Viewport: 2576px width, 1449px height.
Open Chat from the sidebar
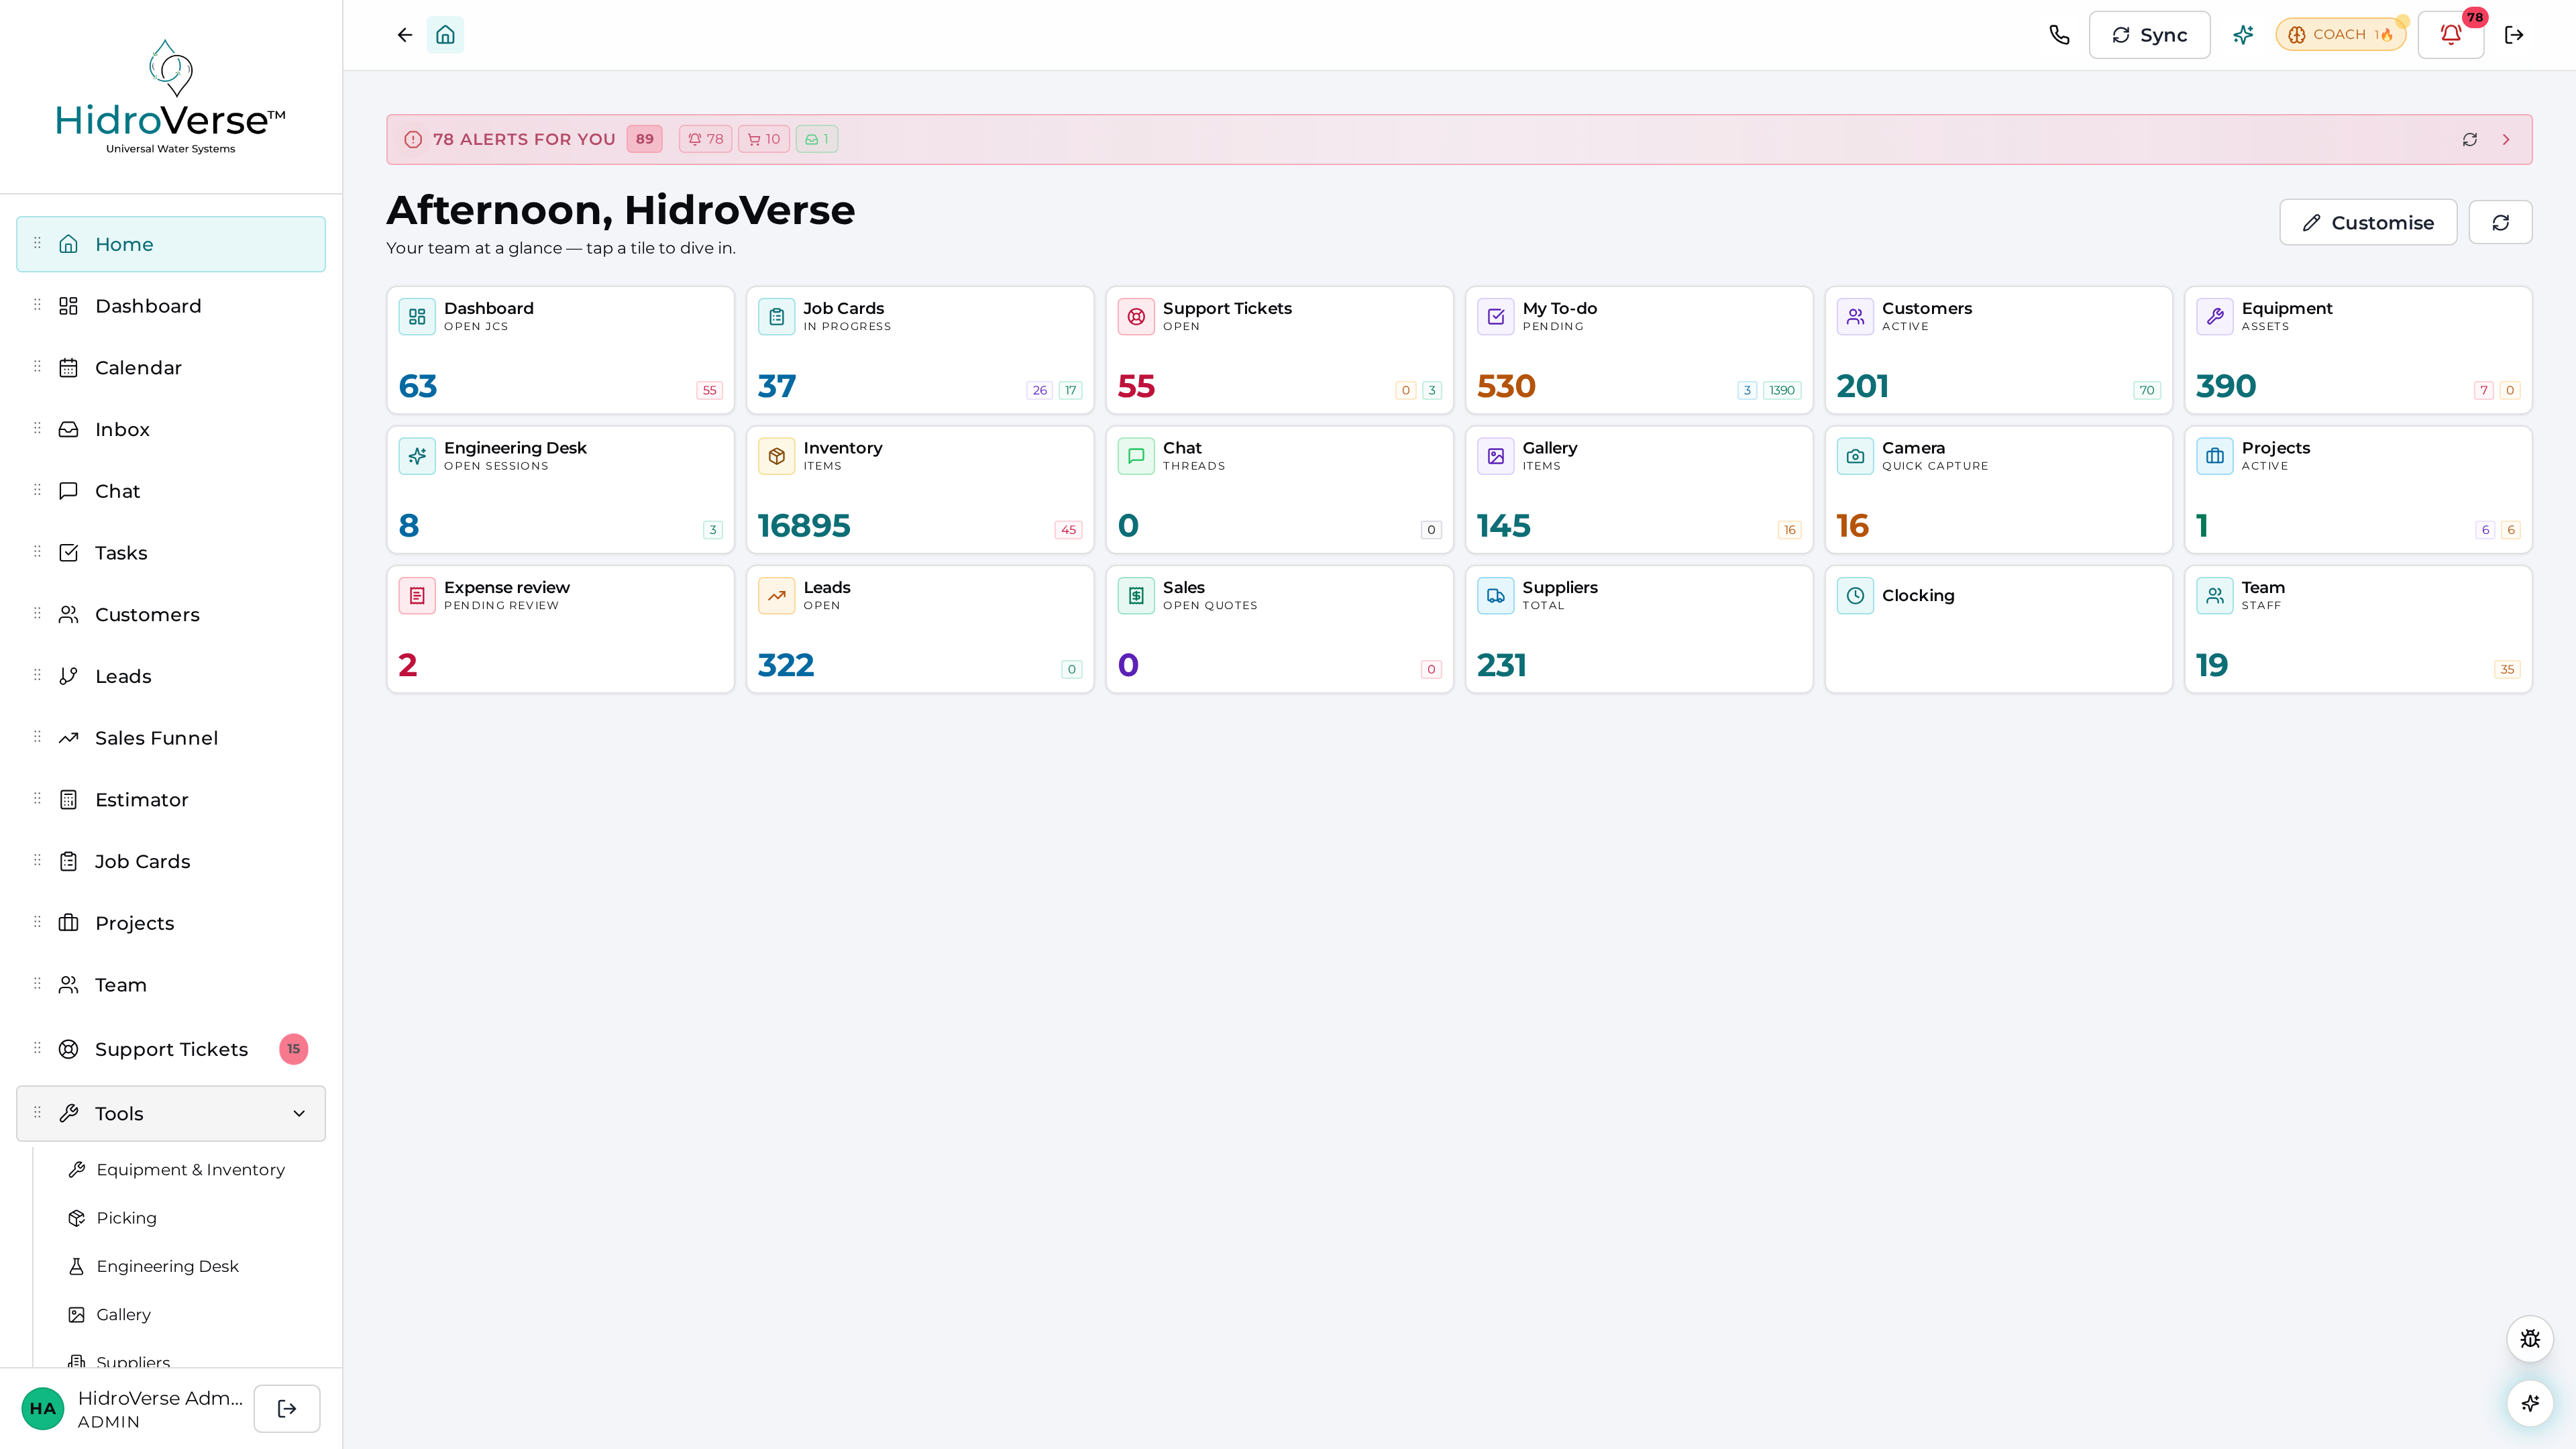[x=171, y=491]
